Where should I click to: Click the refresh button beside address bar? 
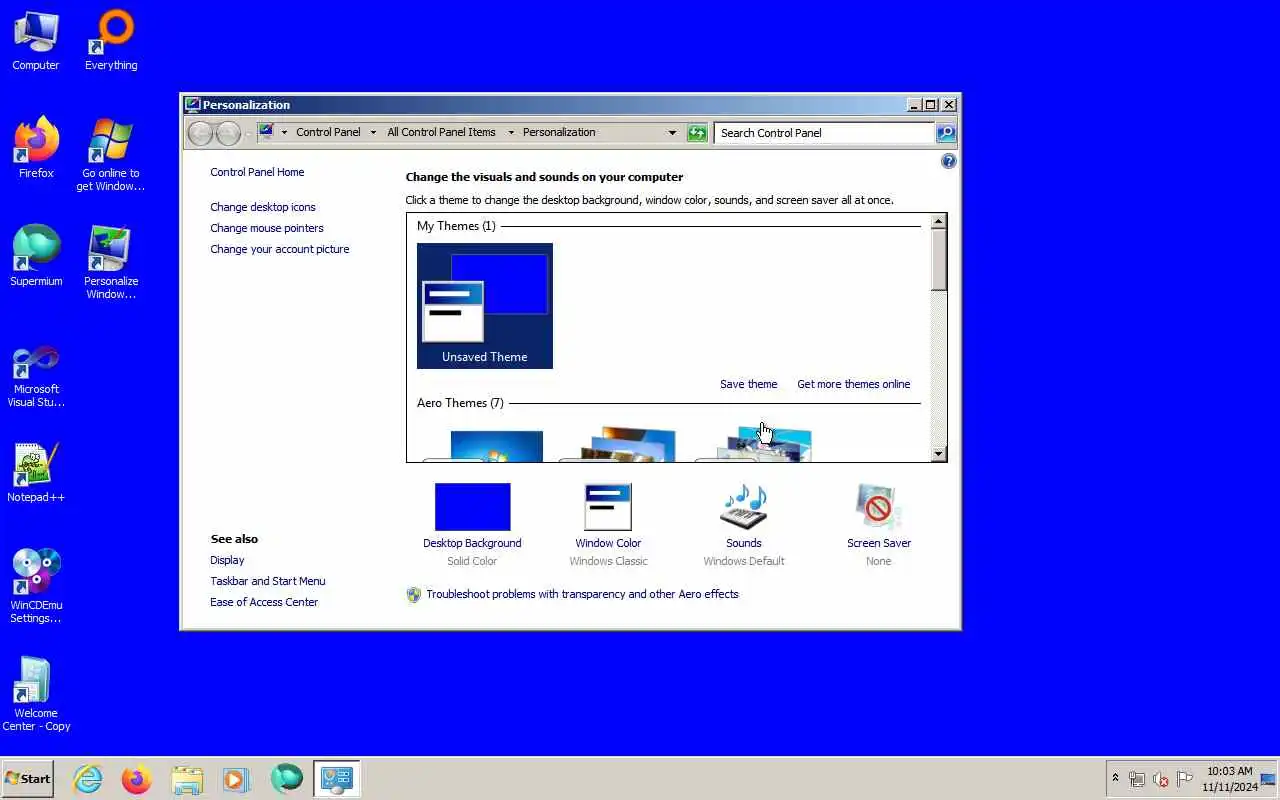tap(697, 132)
